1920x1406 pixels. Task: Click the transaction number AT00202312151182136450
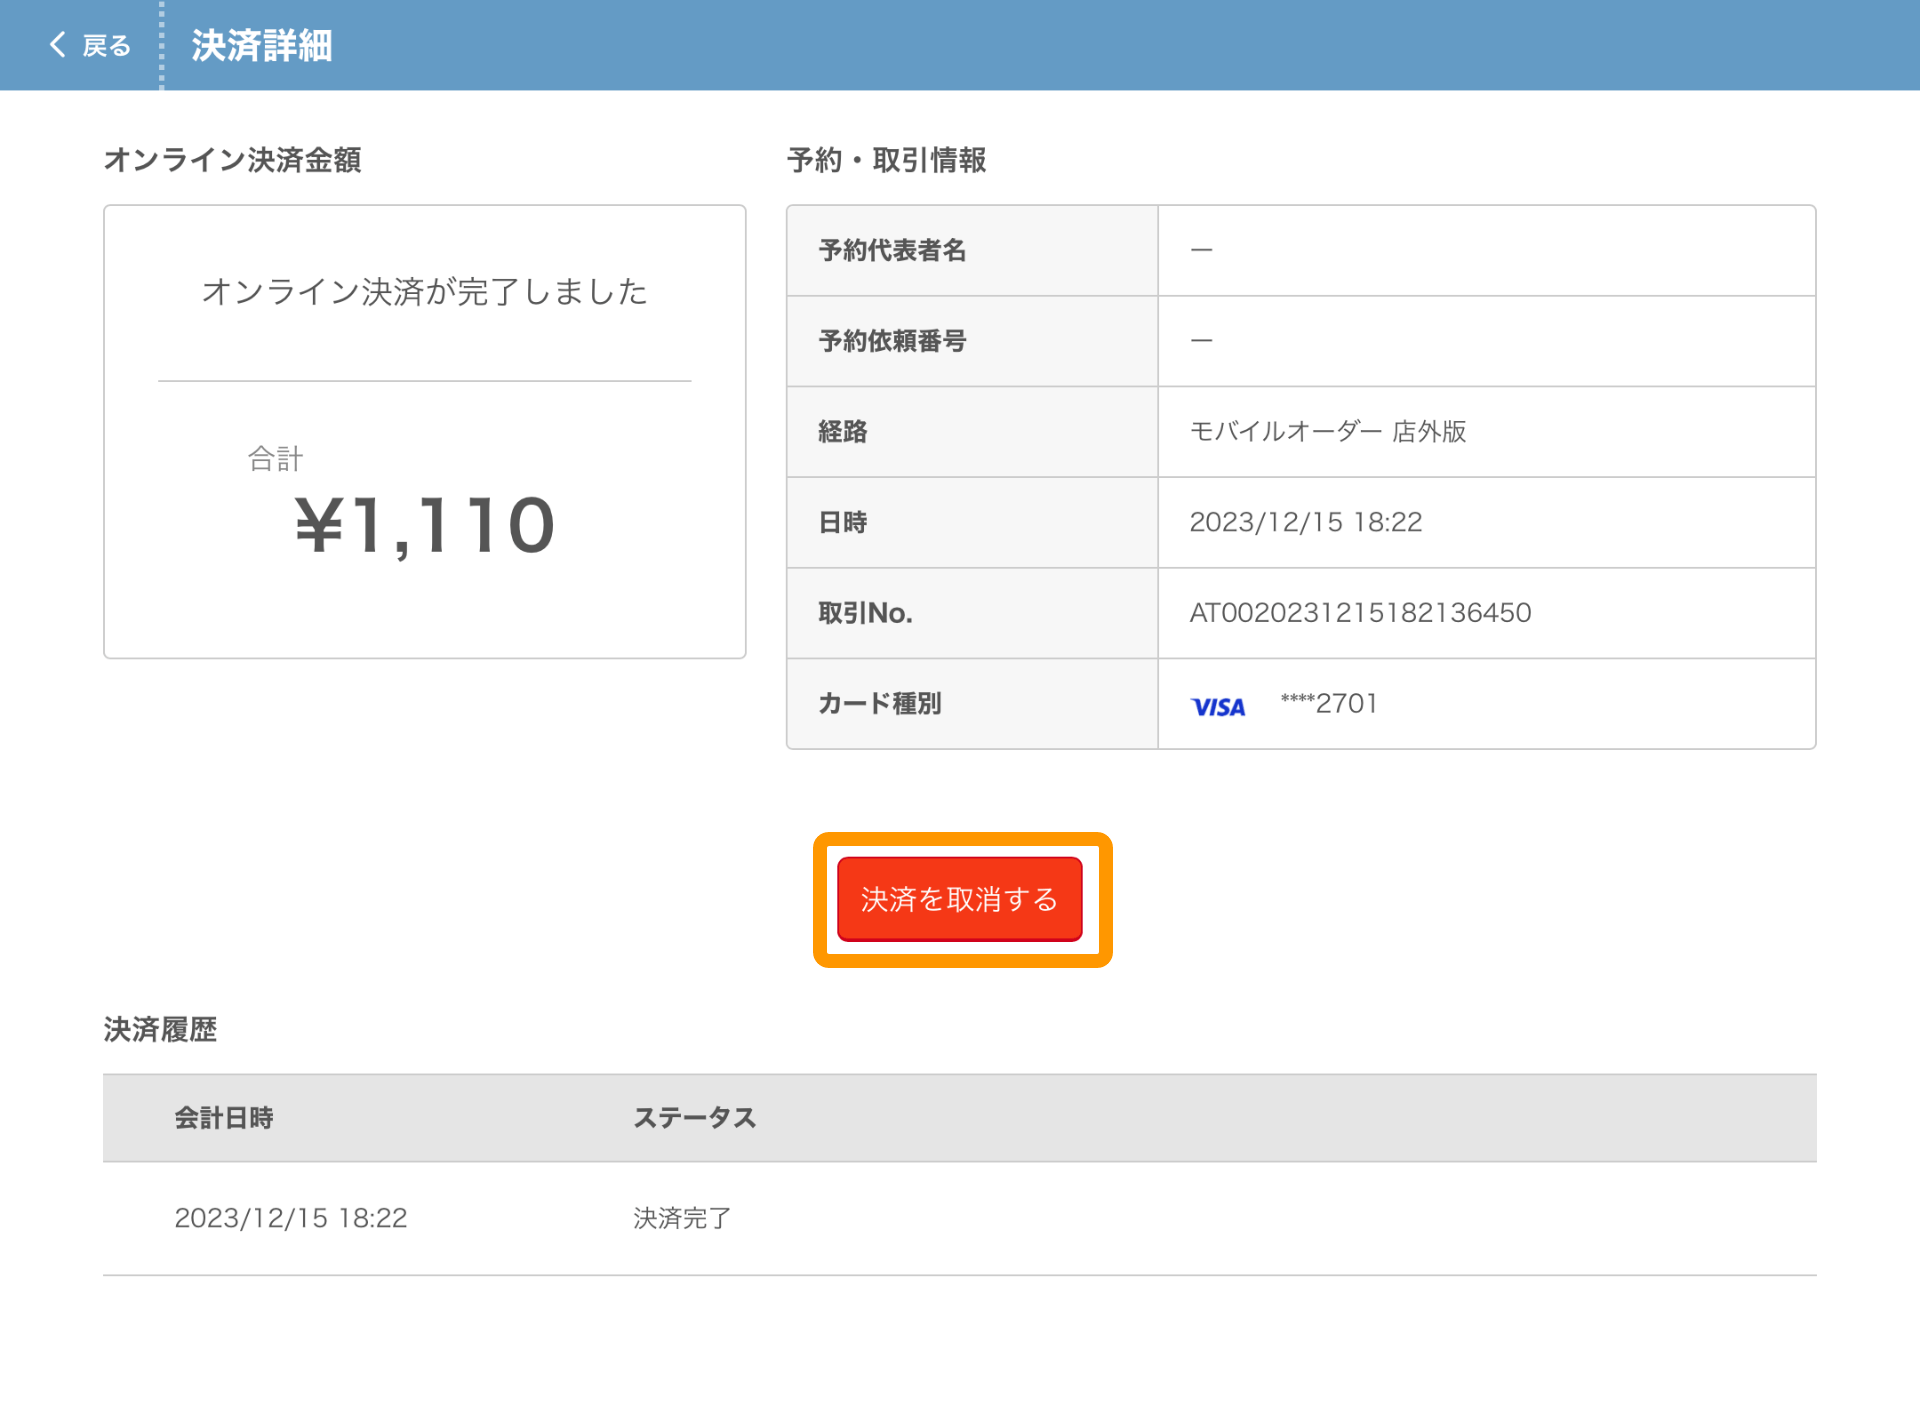point(1359,612)
